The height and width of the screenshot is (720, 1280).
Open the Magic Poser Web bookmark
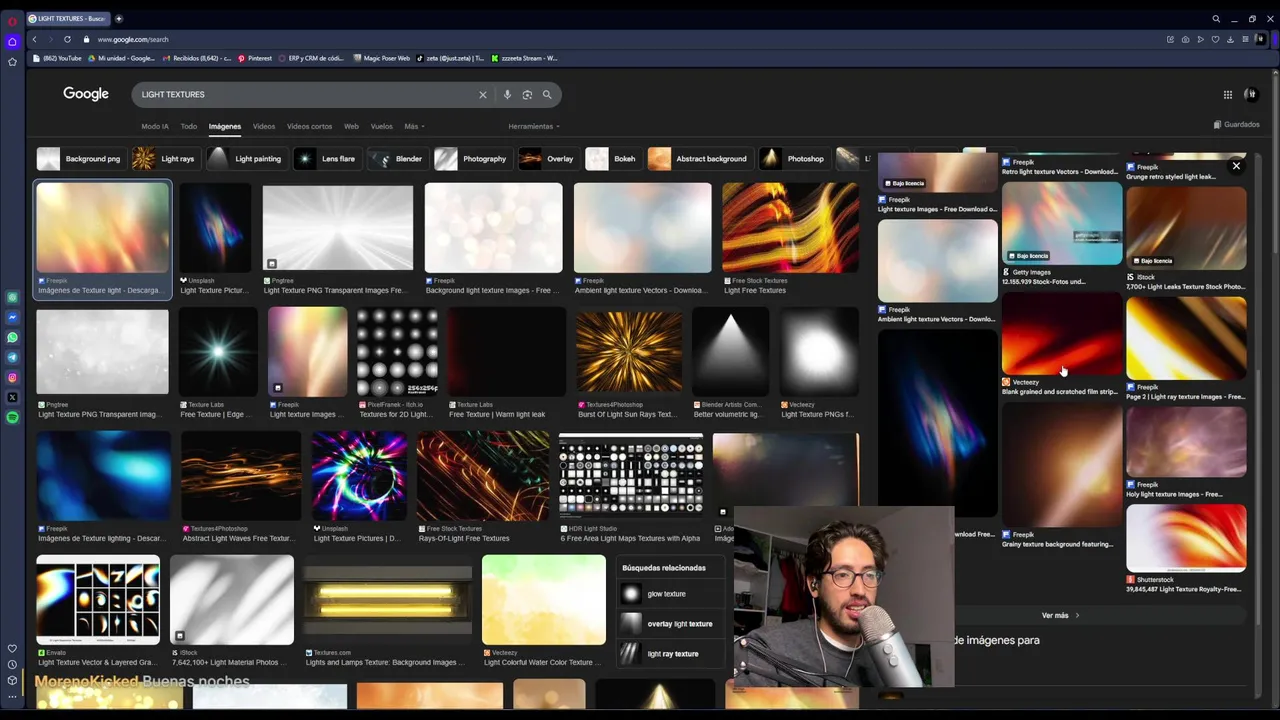click(x=382, y=58)
